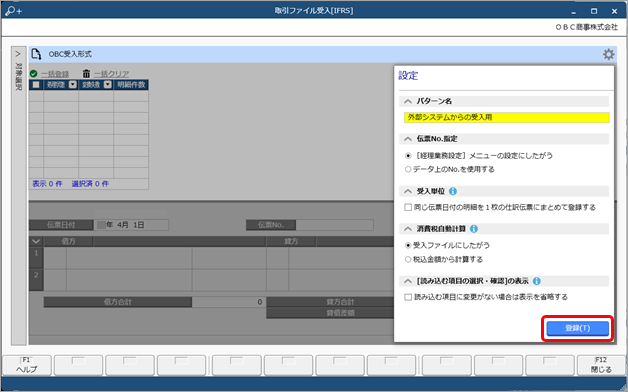The image size is (628, 392).
Task: Expand the 対象選択 side panel arrow
Action: coord(18,54)
